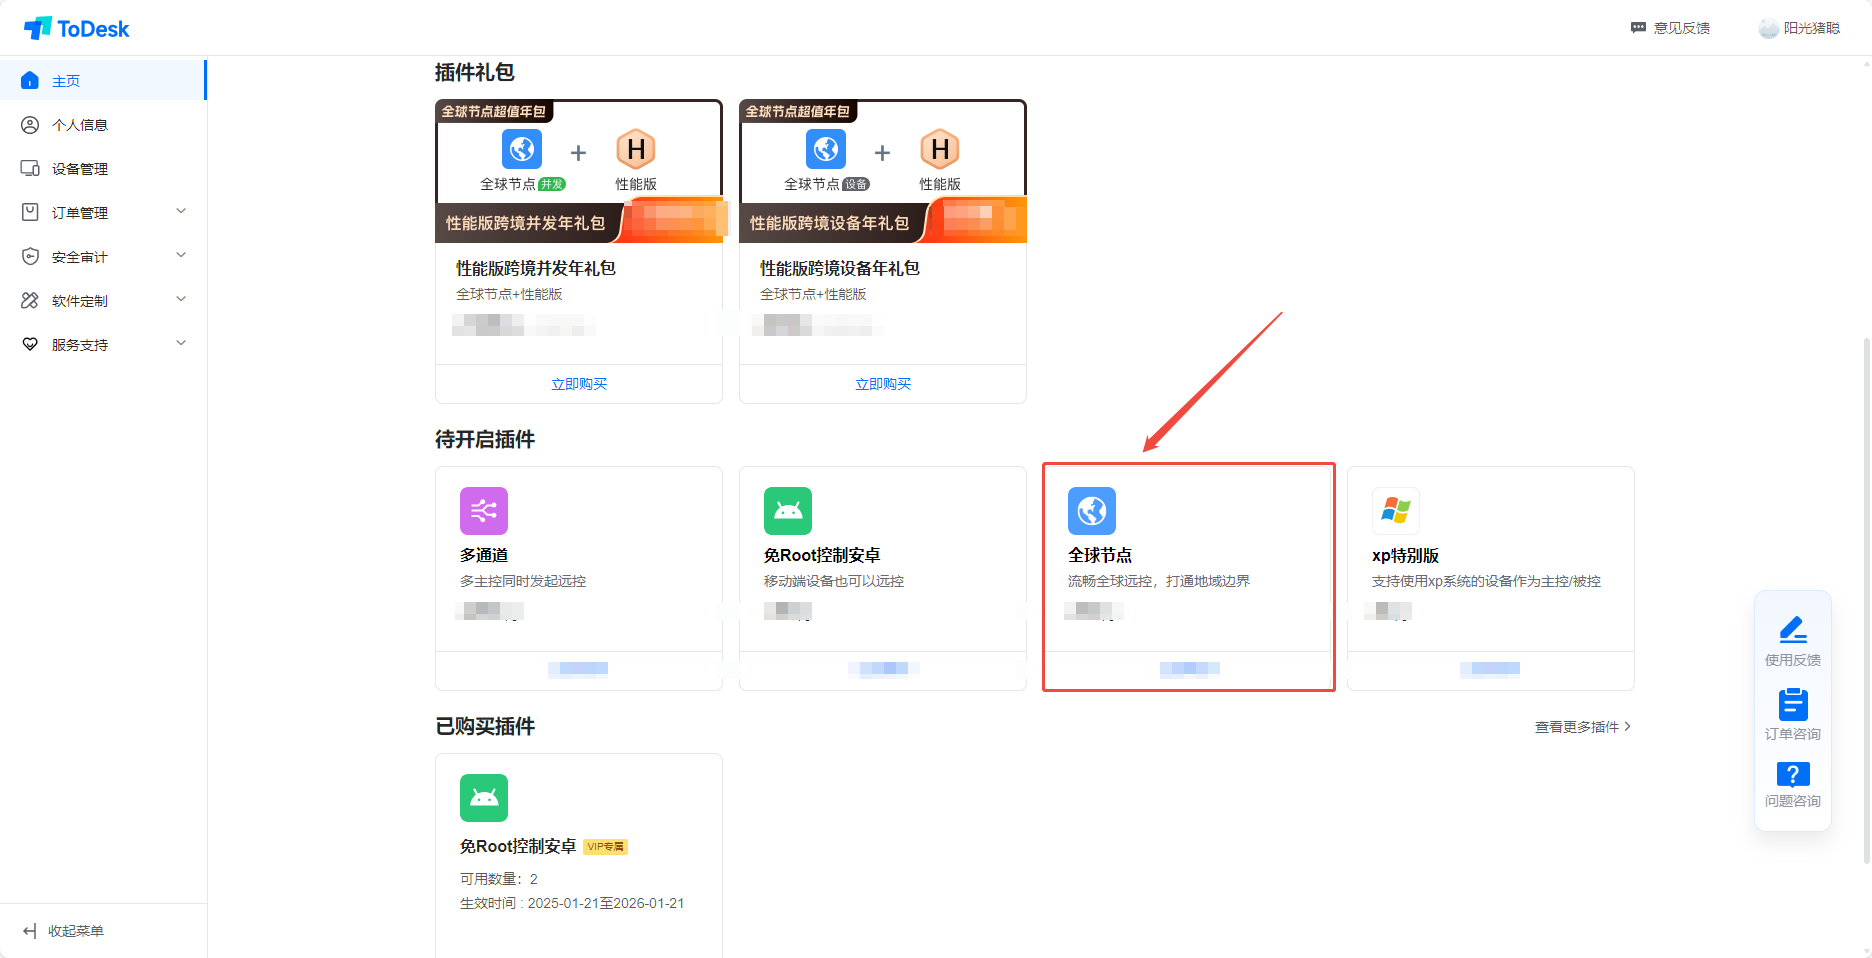Select the 全球节点 plugin title
The width and height of the screenshot is (1872, 958).
point(1100,555)
